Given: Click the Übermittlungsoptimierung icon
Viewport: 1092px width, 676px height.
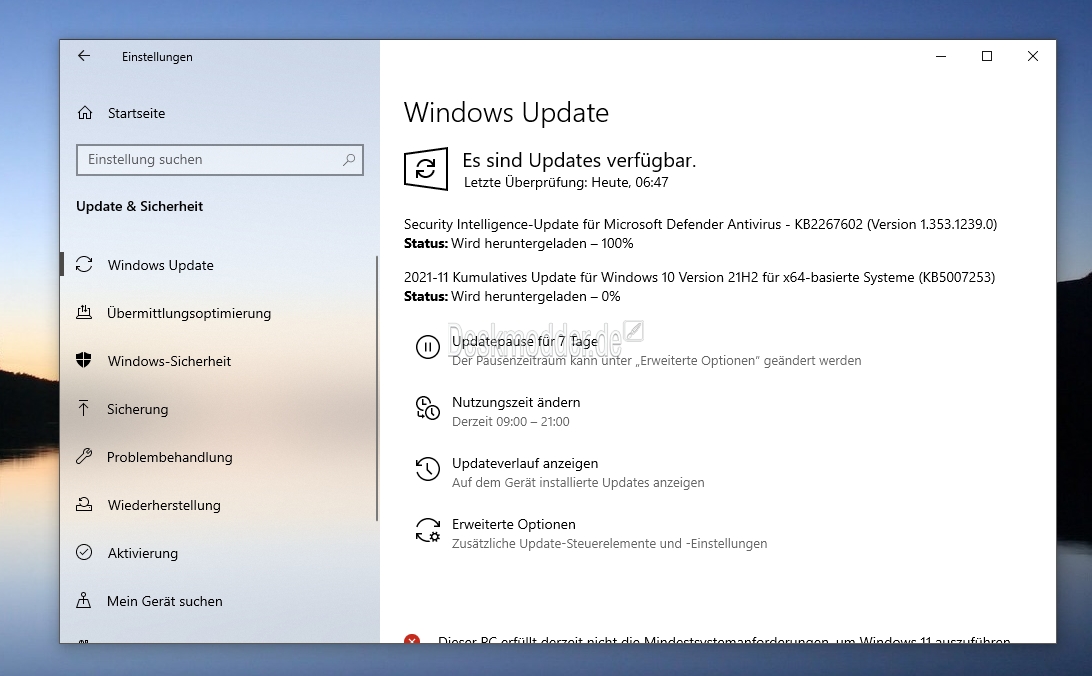Looking at the screenshot, I should 84,313.
